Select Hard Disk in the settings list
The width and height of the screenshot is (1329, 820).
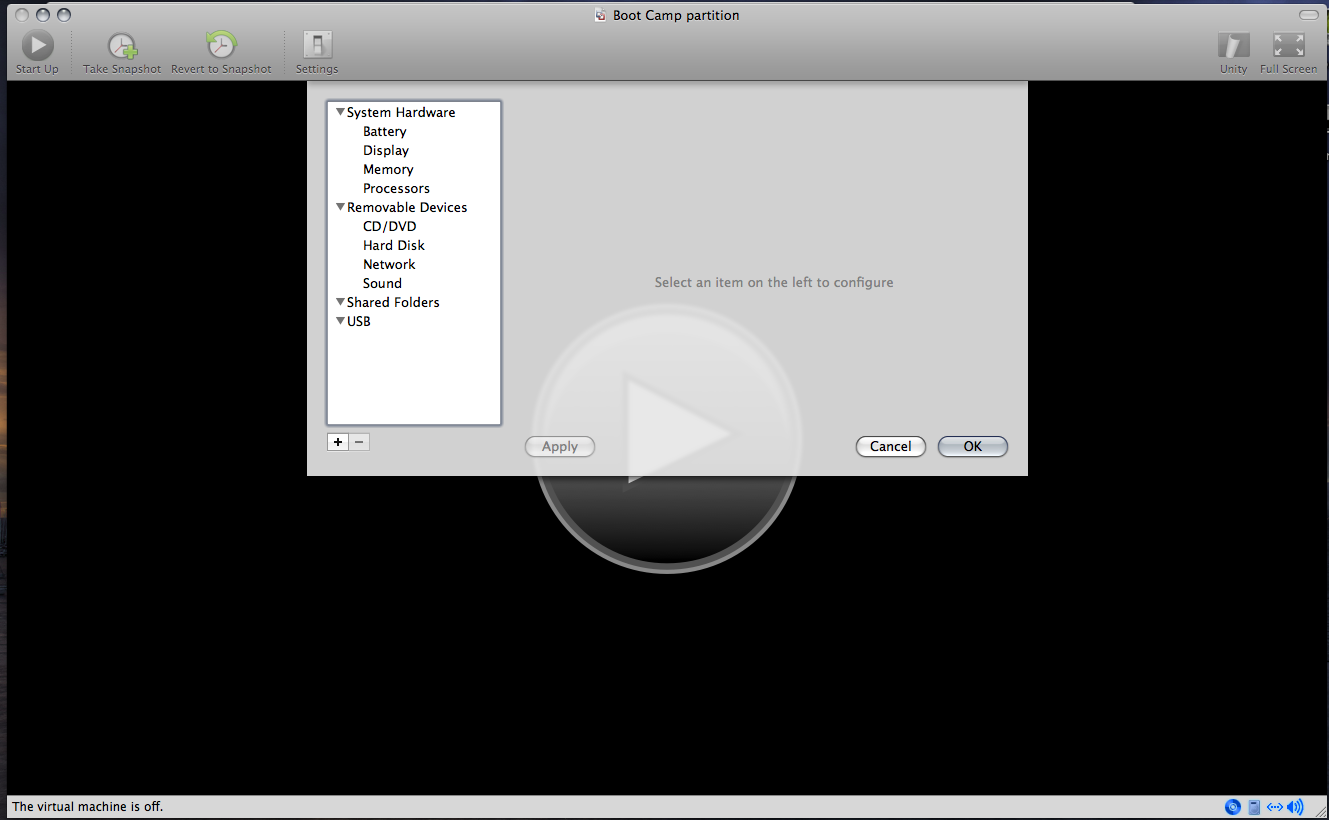[x=394, y=246]
